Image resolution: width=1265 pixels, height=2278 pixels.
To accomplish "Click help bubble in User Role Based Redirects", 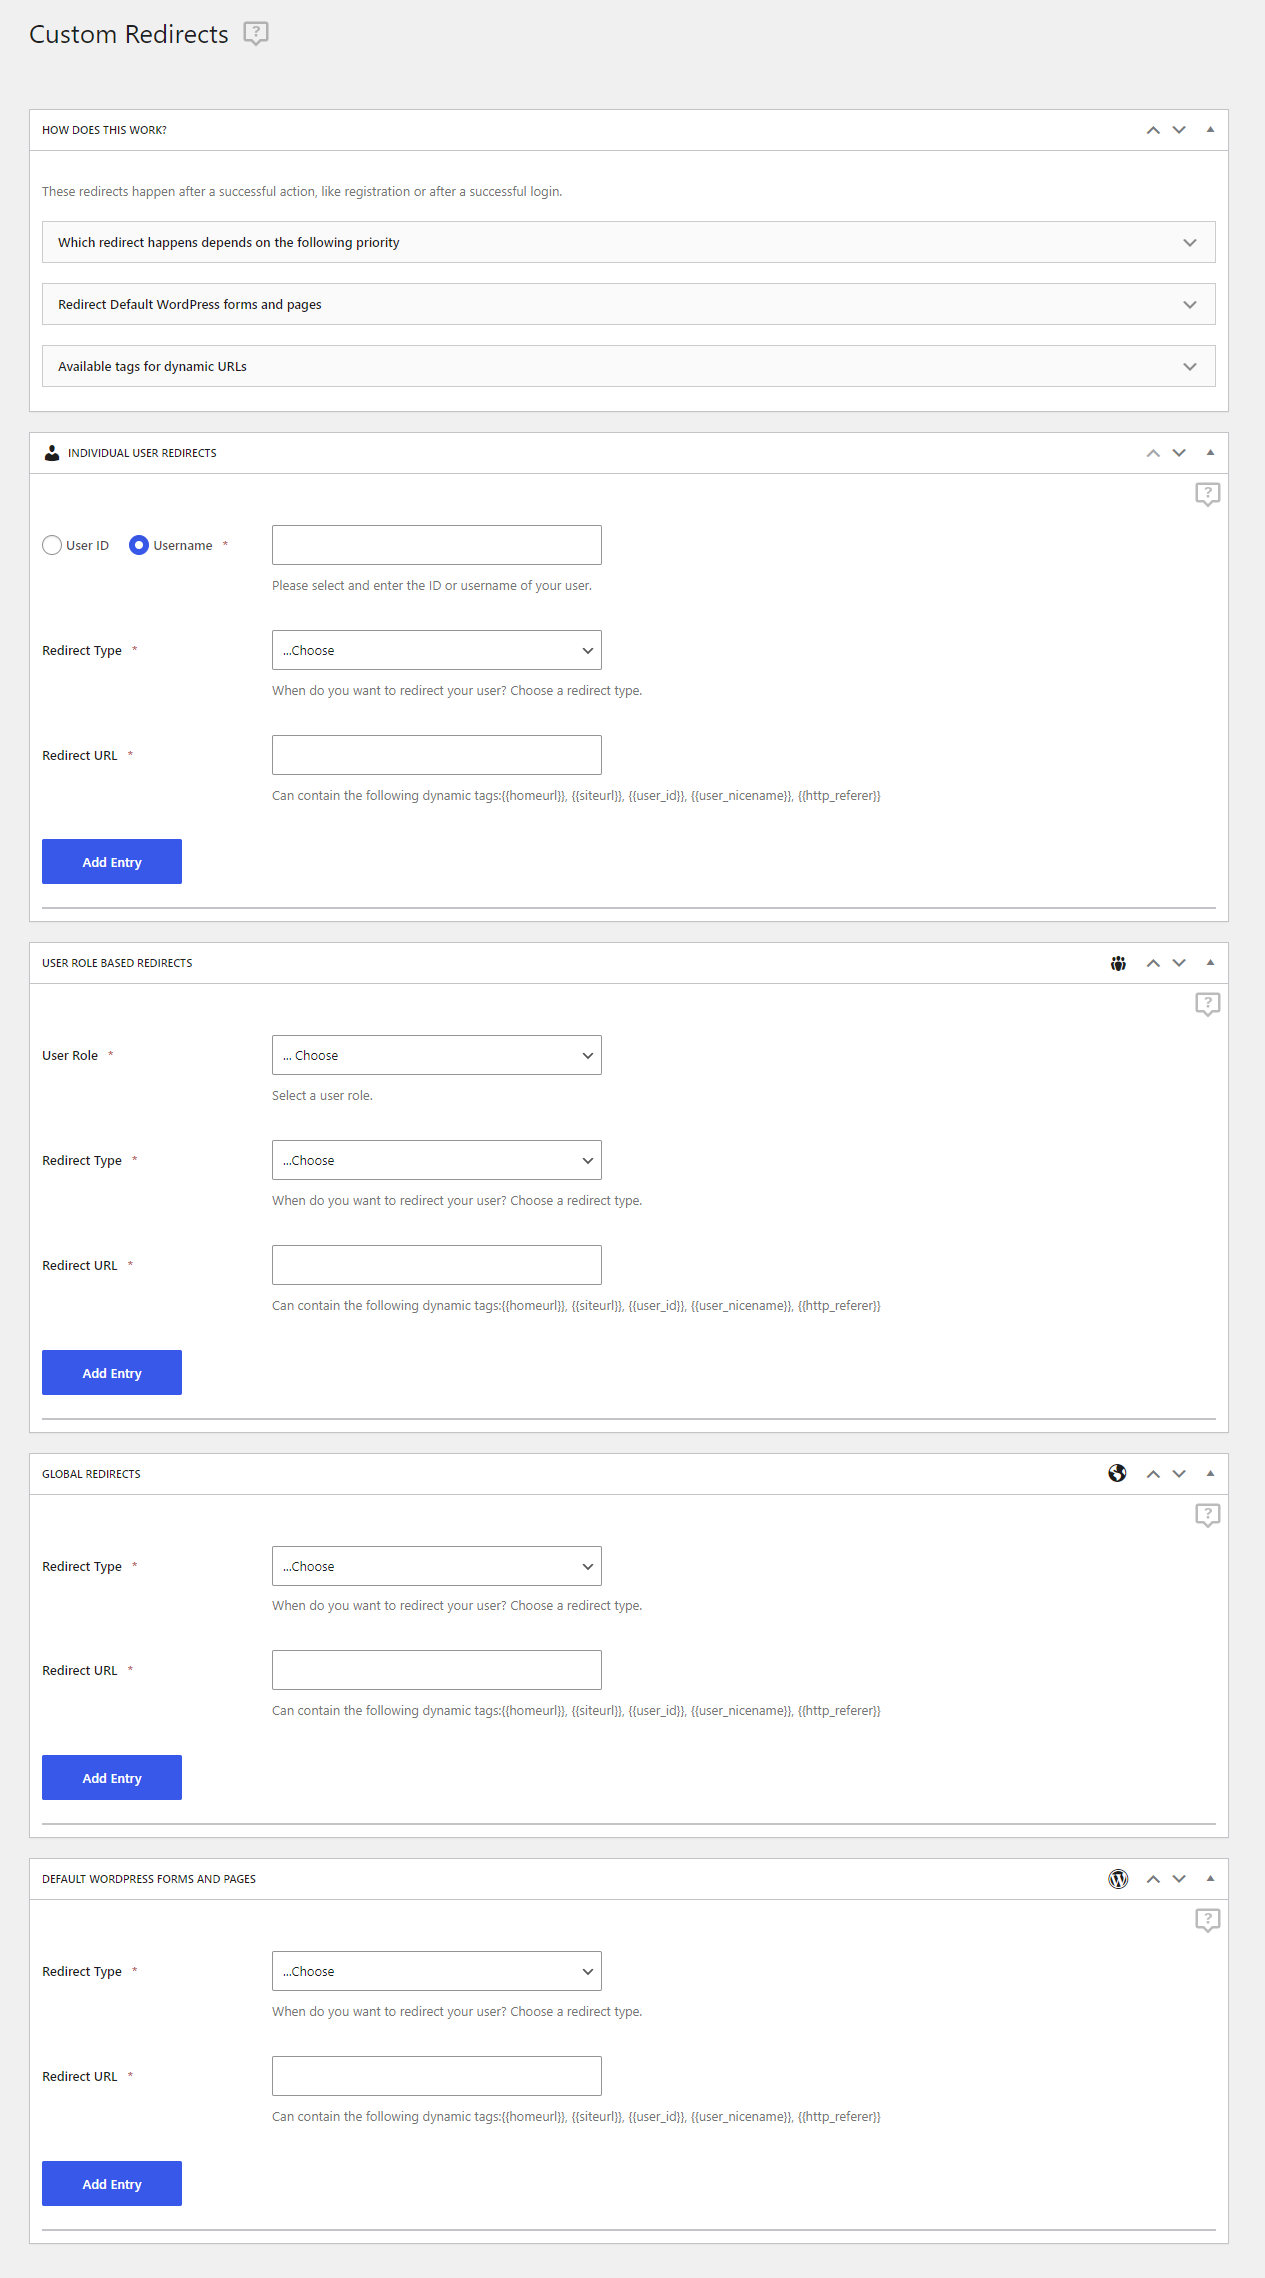I will tap(1207, 1004).
